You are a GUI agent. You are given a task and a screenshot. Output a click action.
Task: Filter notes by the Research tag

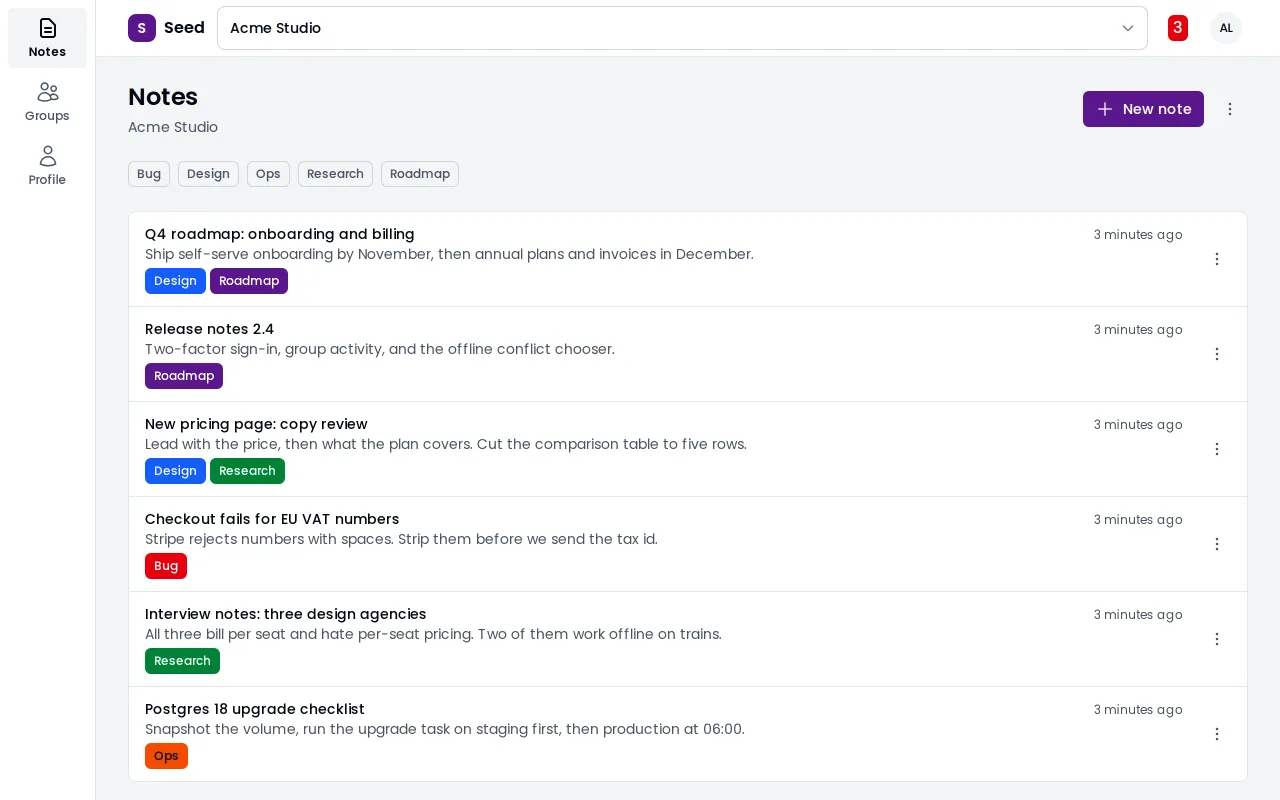[335, 174]
